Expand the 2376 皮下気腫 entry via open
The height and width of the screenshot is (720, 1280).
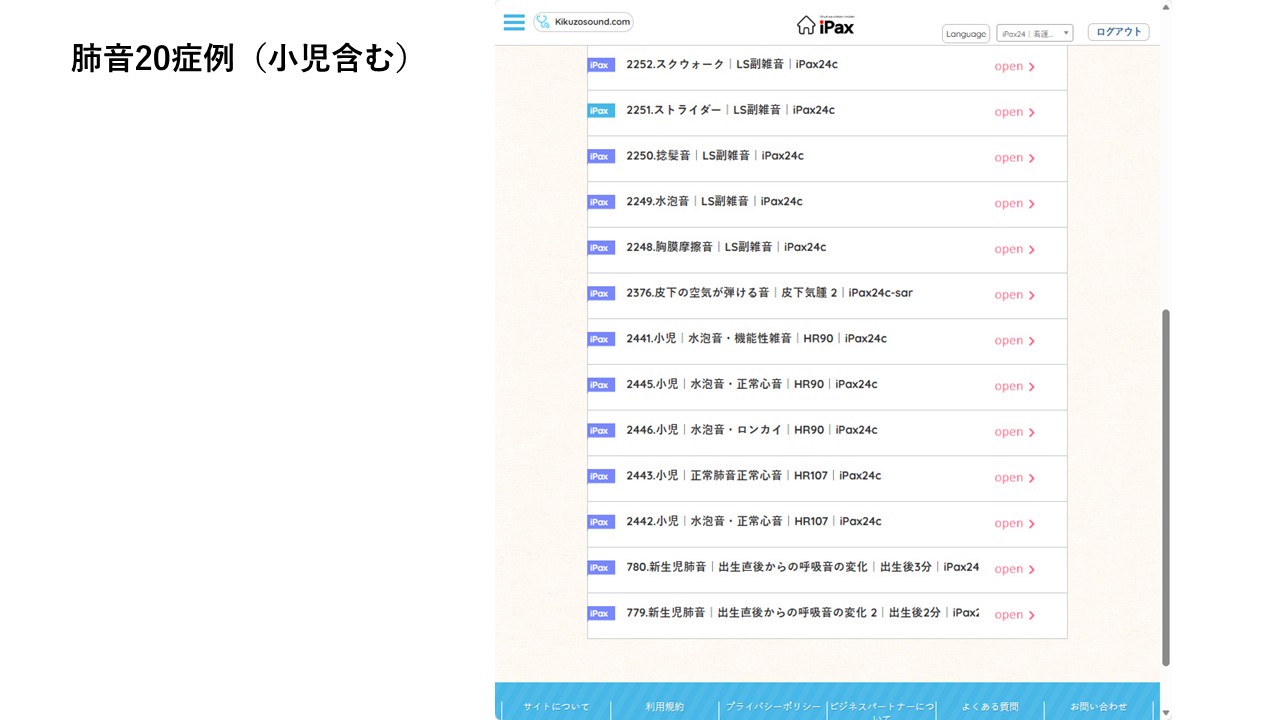1014,295
